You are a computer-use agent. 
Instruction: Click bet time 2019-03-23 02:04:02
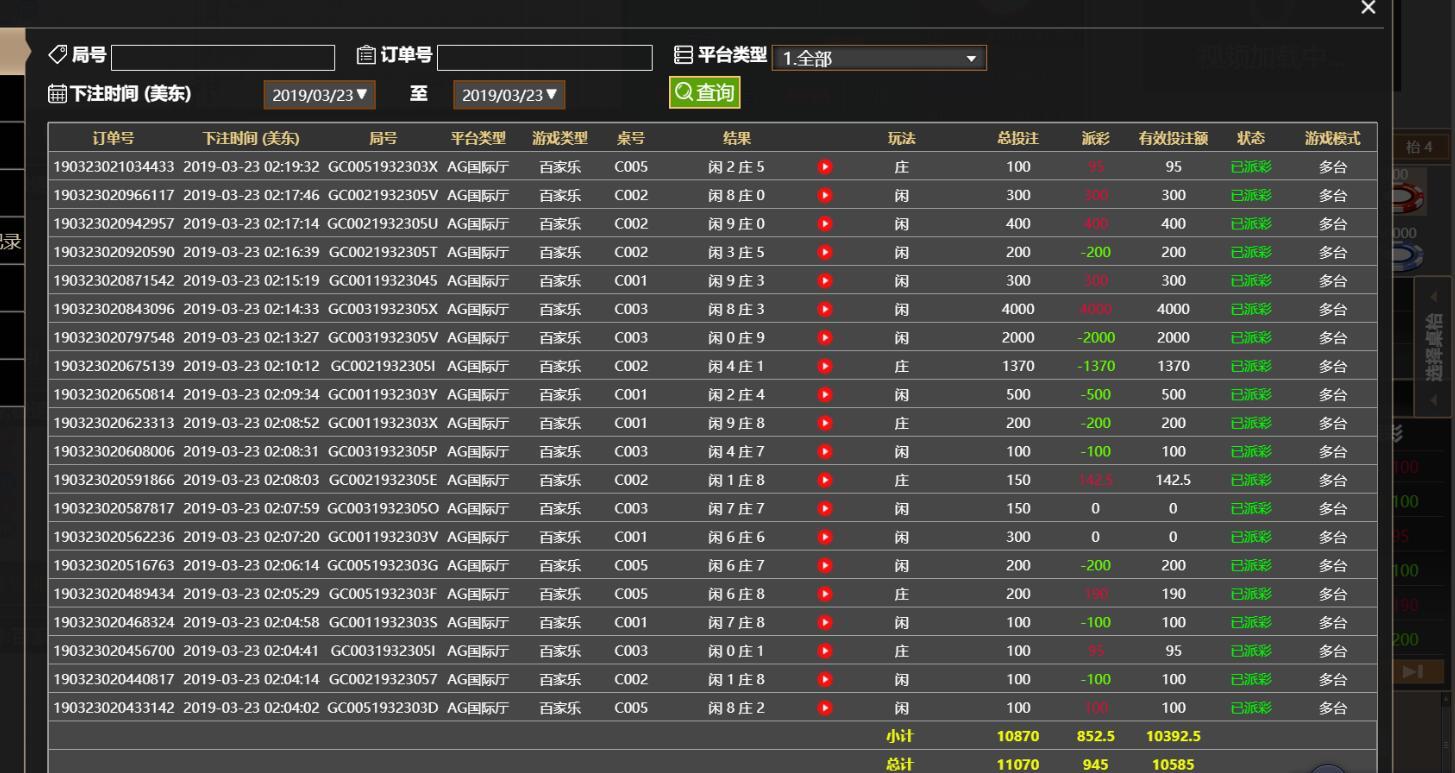pyautogui.click(x=251, y=709)
